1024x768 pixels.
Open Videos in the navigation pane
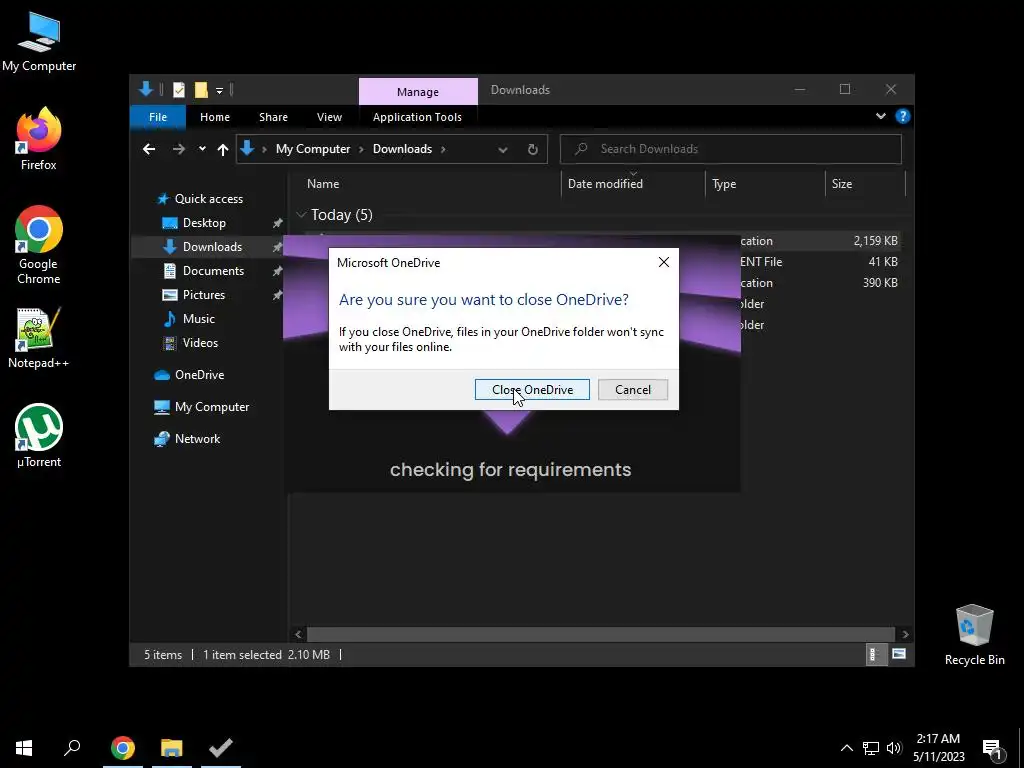click(200, 343)
